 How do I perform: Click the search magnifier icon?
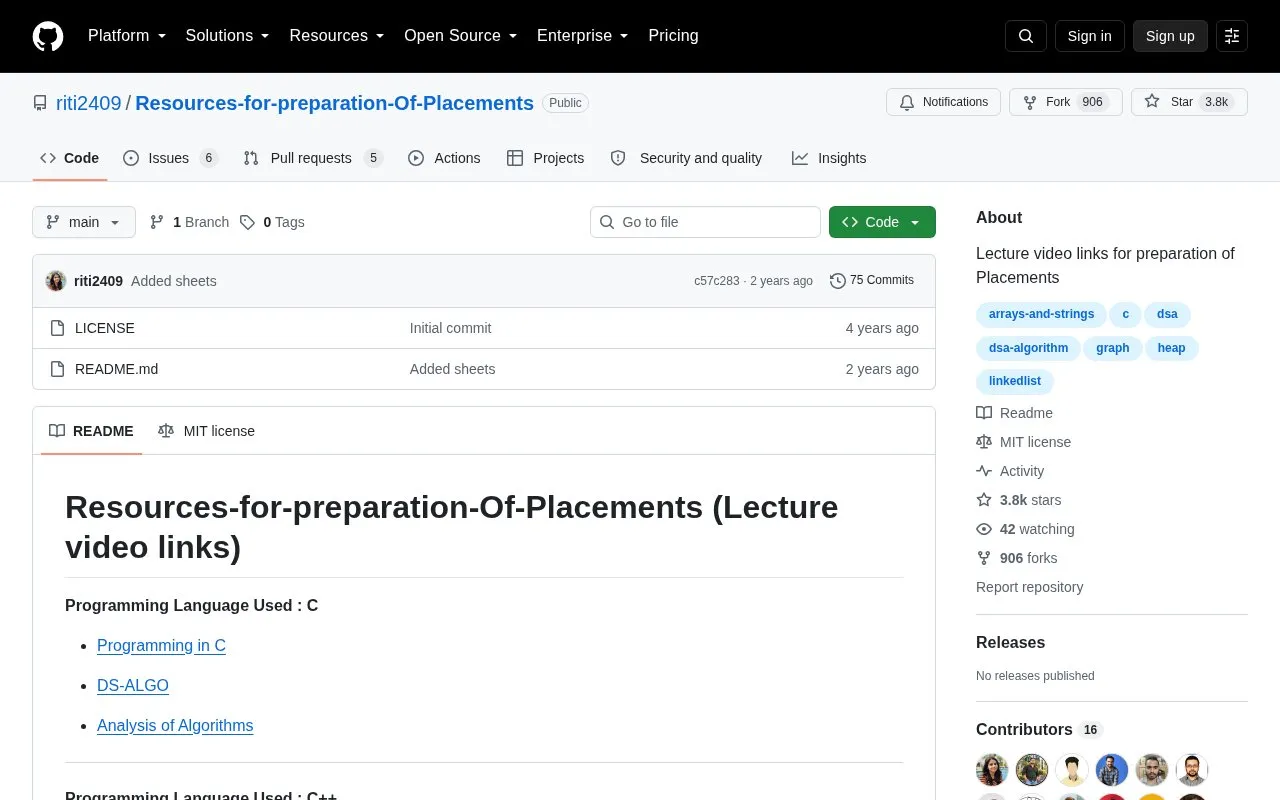(x=1026, y=36)
